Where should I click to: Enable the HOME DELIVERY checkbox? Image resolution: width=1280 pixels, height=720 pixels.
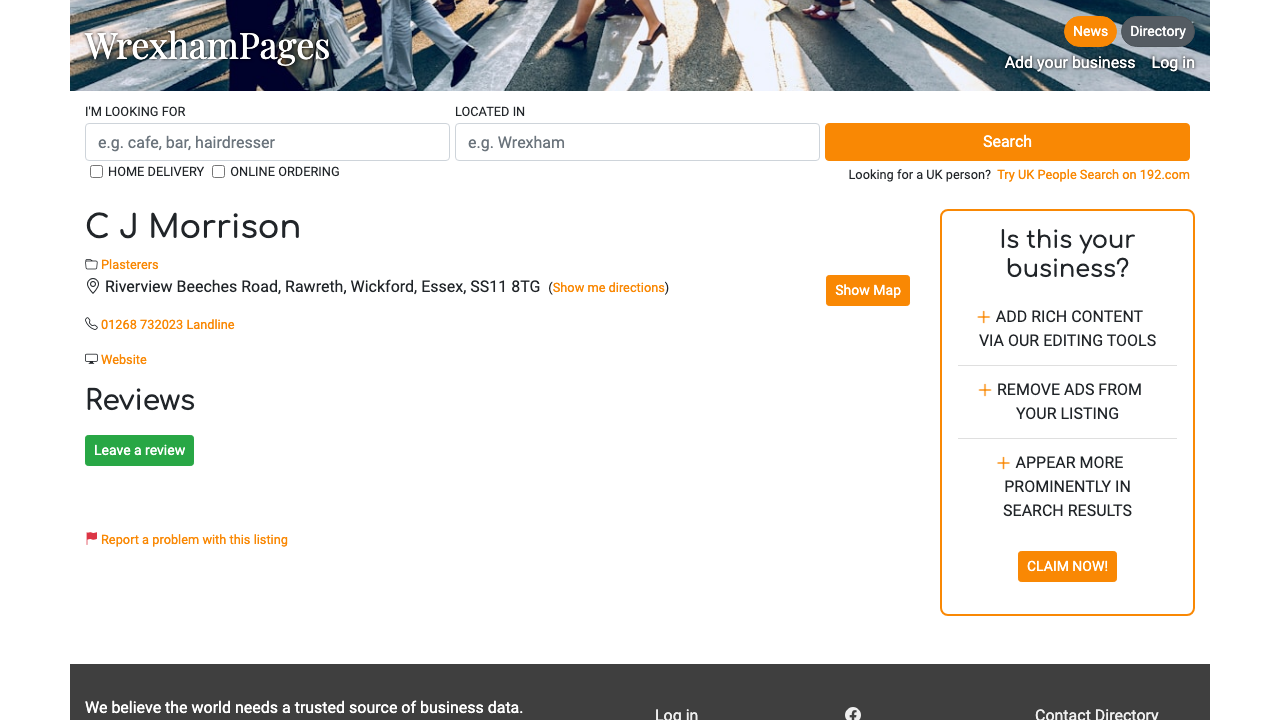click(96, 171)
